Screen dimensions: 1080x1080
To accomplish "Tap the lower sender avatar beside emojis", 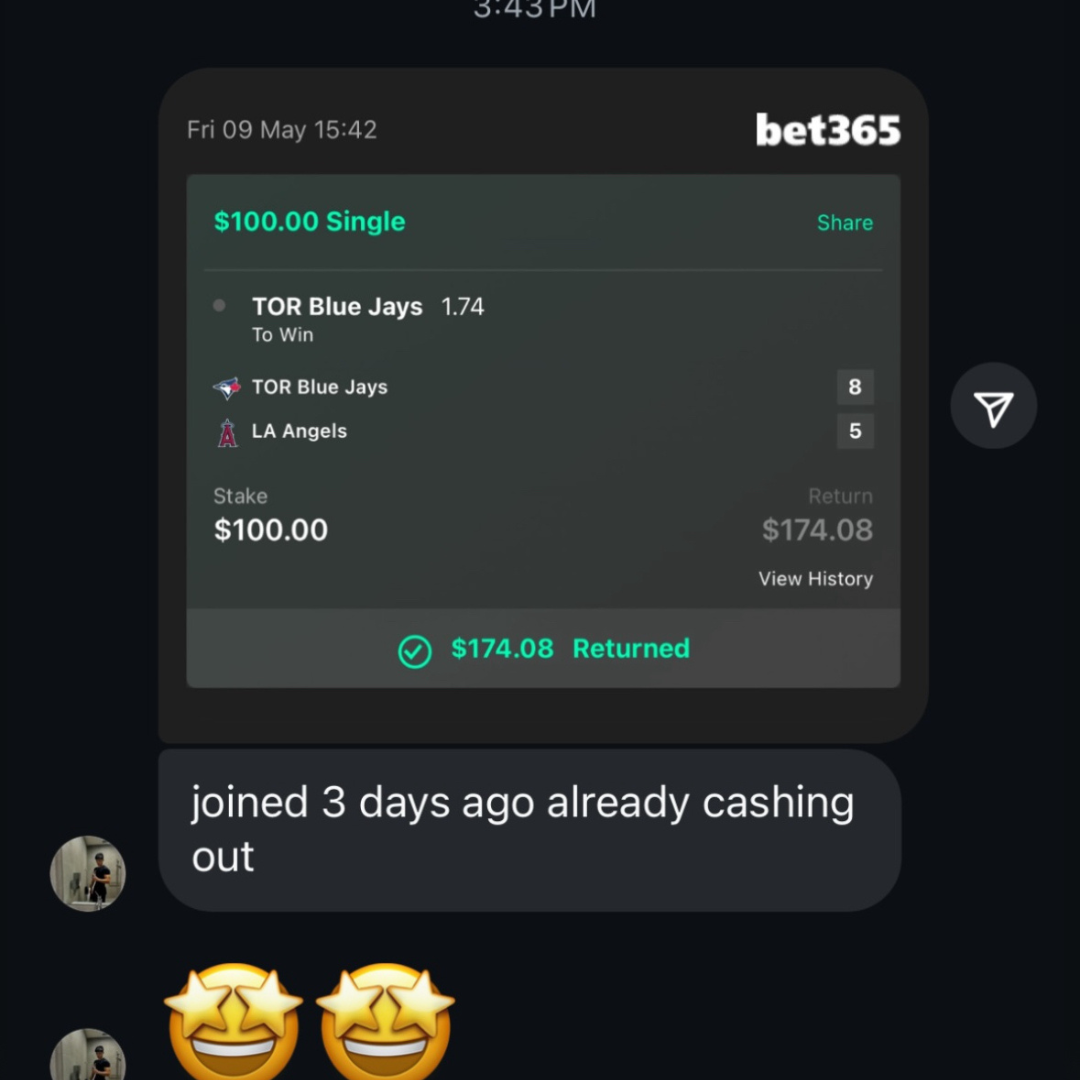I will [x=88, y=1058].
